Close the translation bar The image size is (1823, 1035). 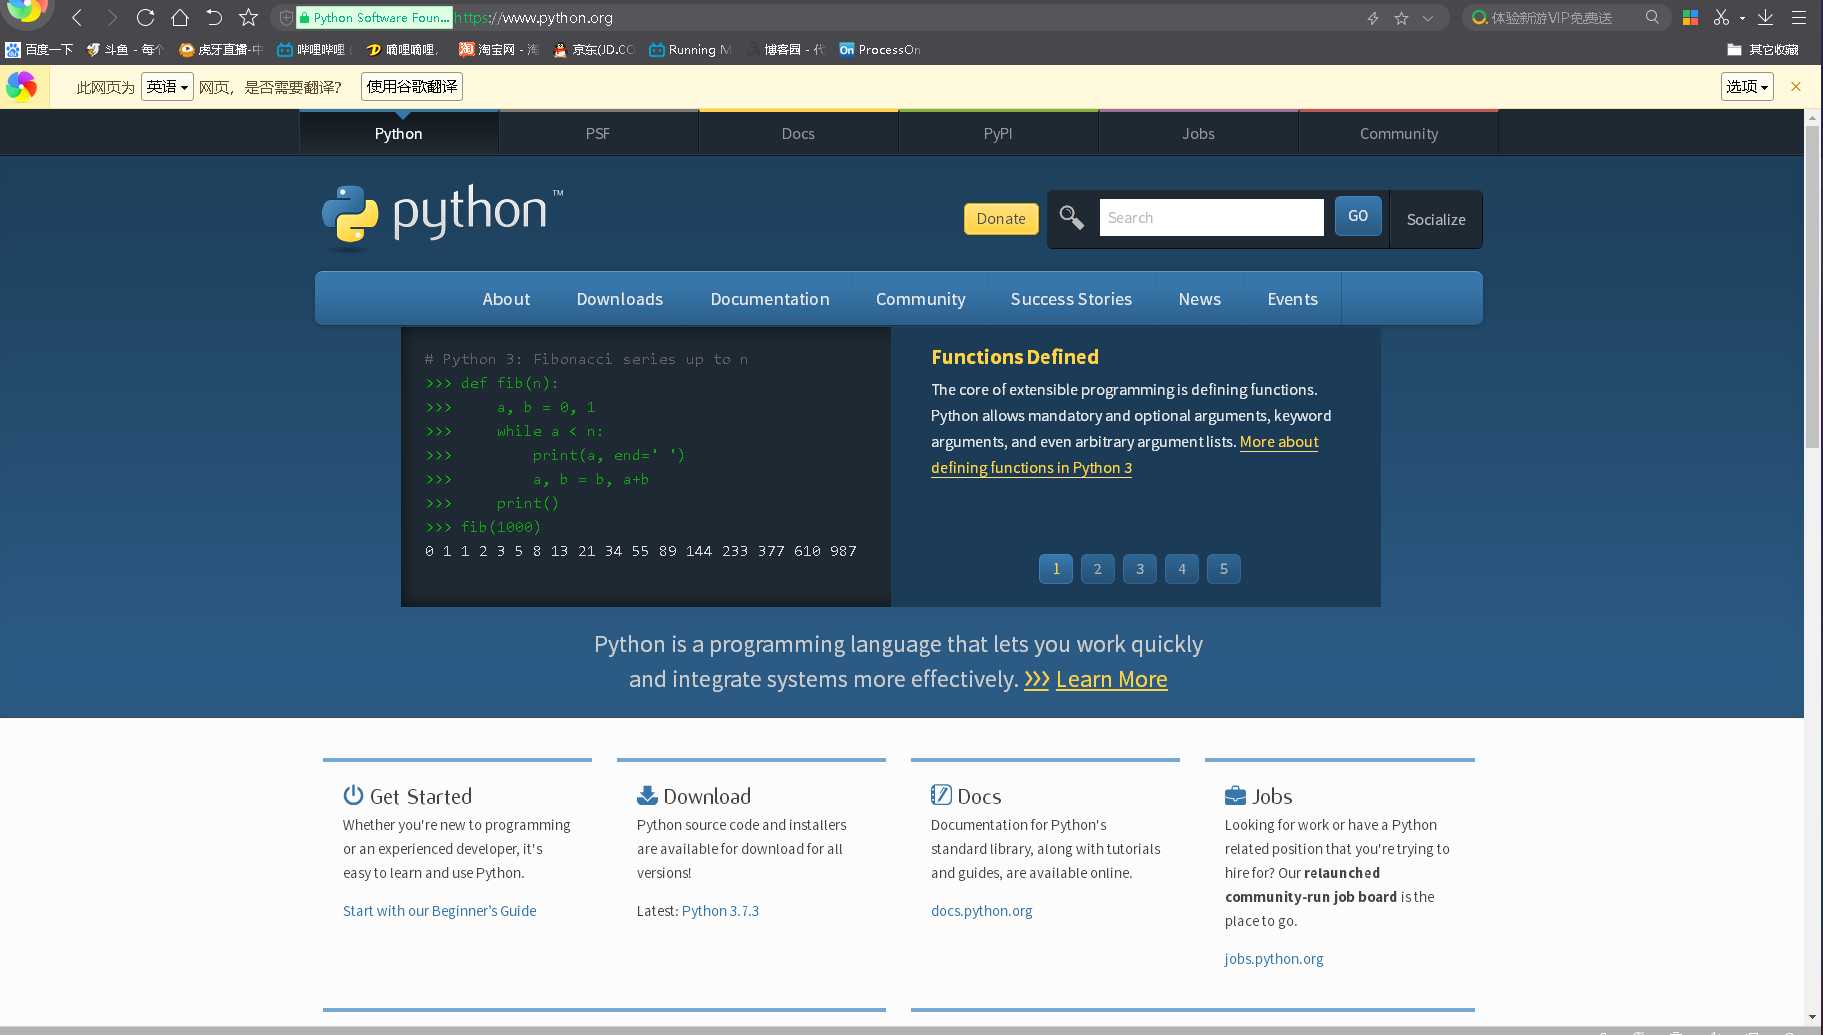coord(1796,87)
